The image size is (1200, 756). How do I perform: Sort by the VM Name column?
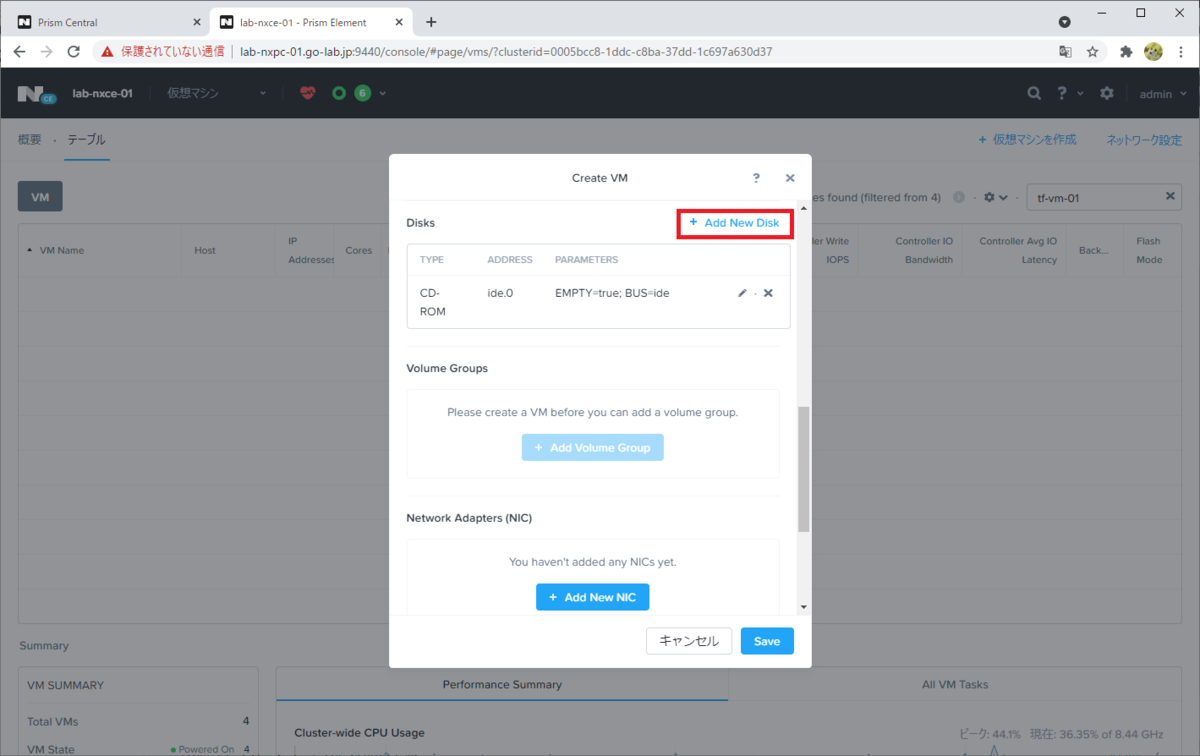point(61,250)
